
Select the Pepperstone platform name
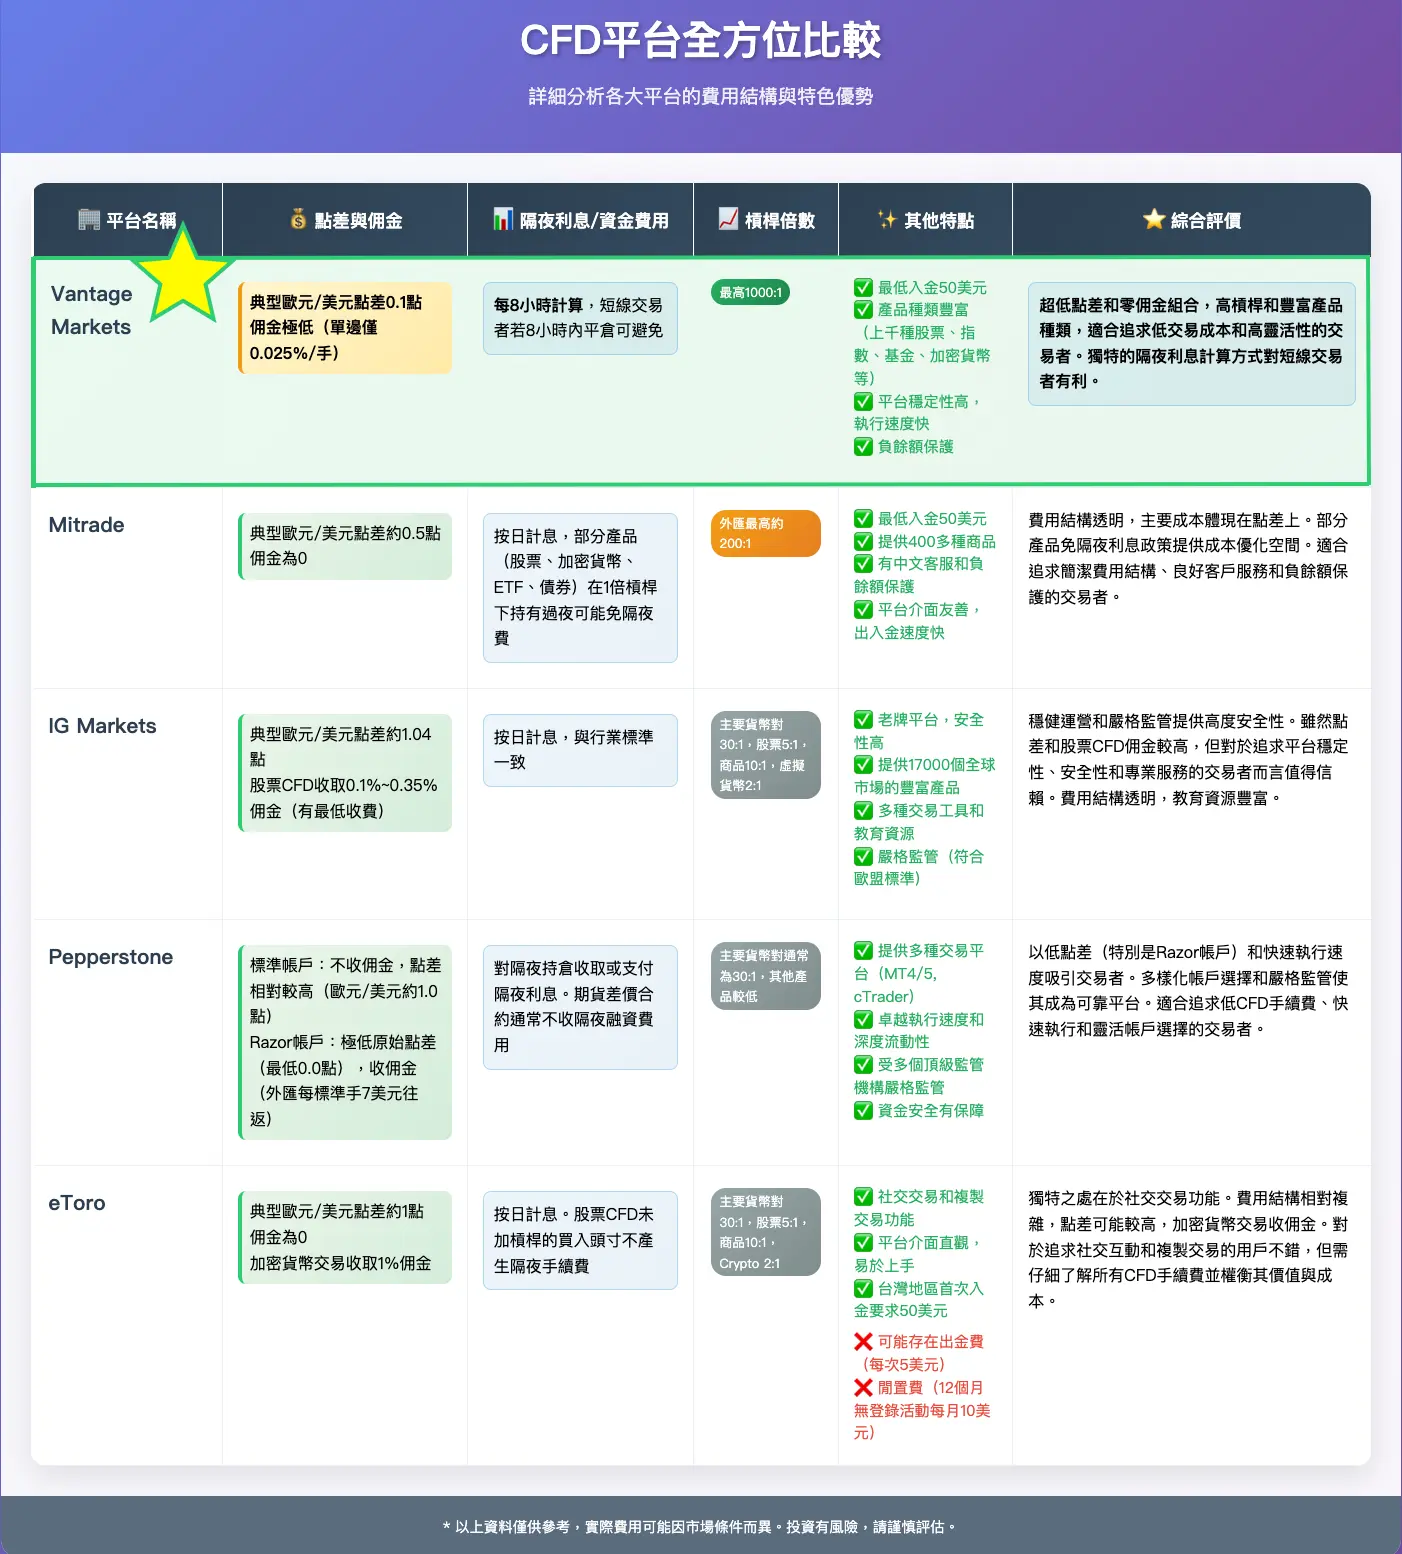(x=111, y=957)
